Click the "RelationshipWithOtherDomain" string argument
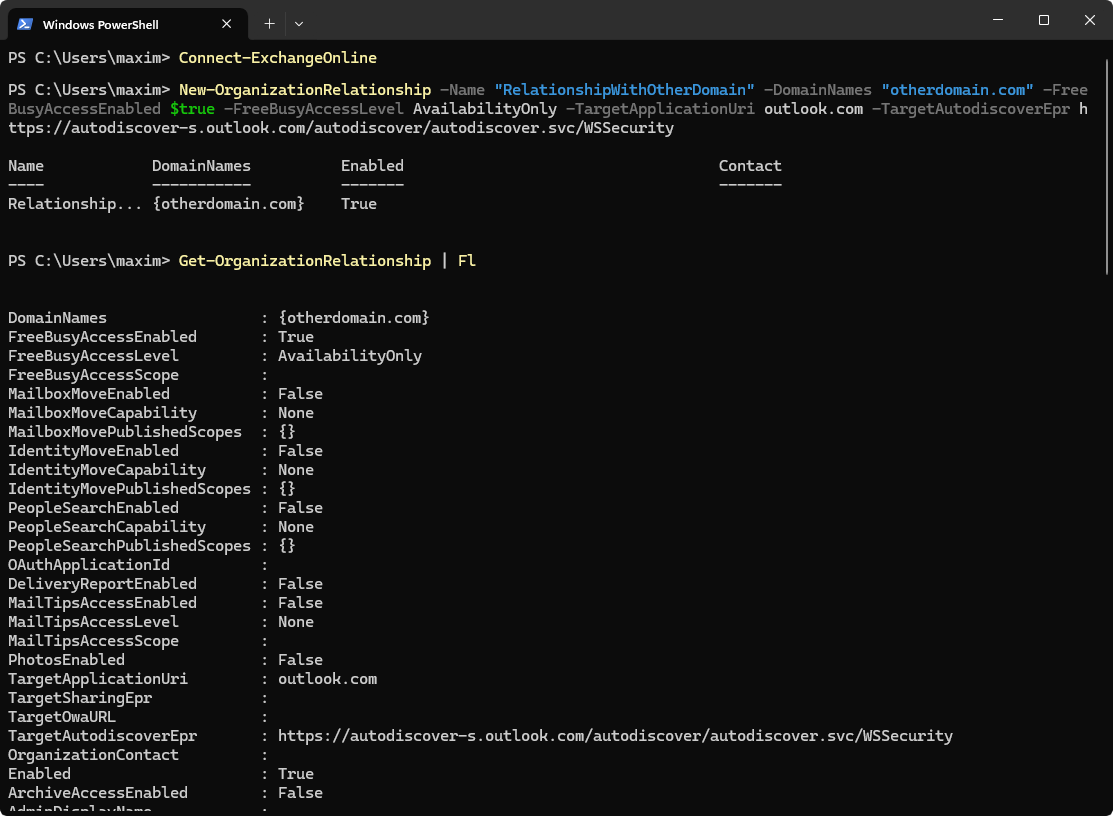 tap(624, 90)
